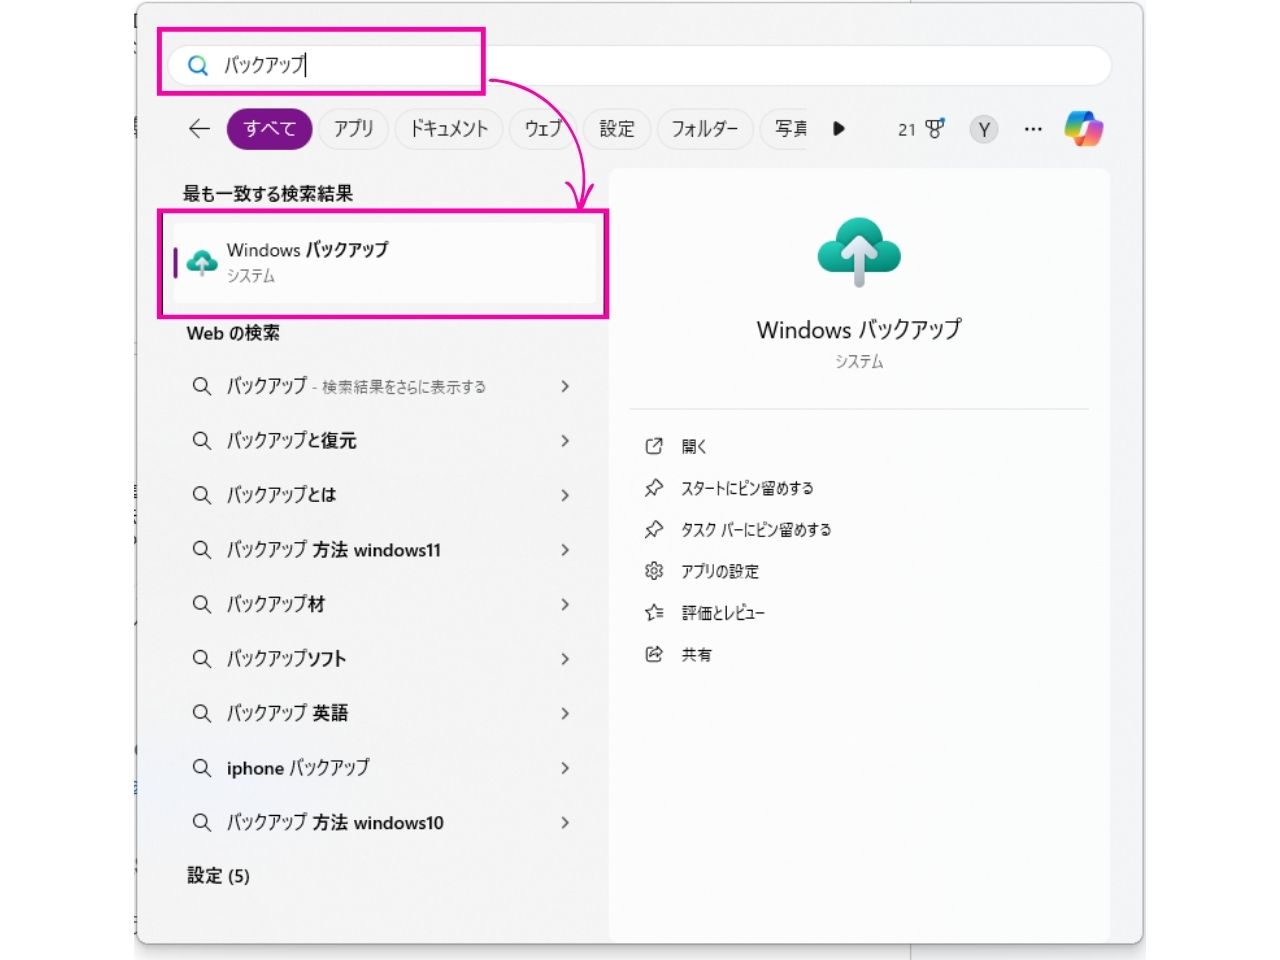Screen dimensions: 1280x960
Task: Click the chevron next to バックアップと復元
Action: point(566,441)
